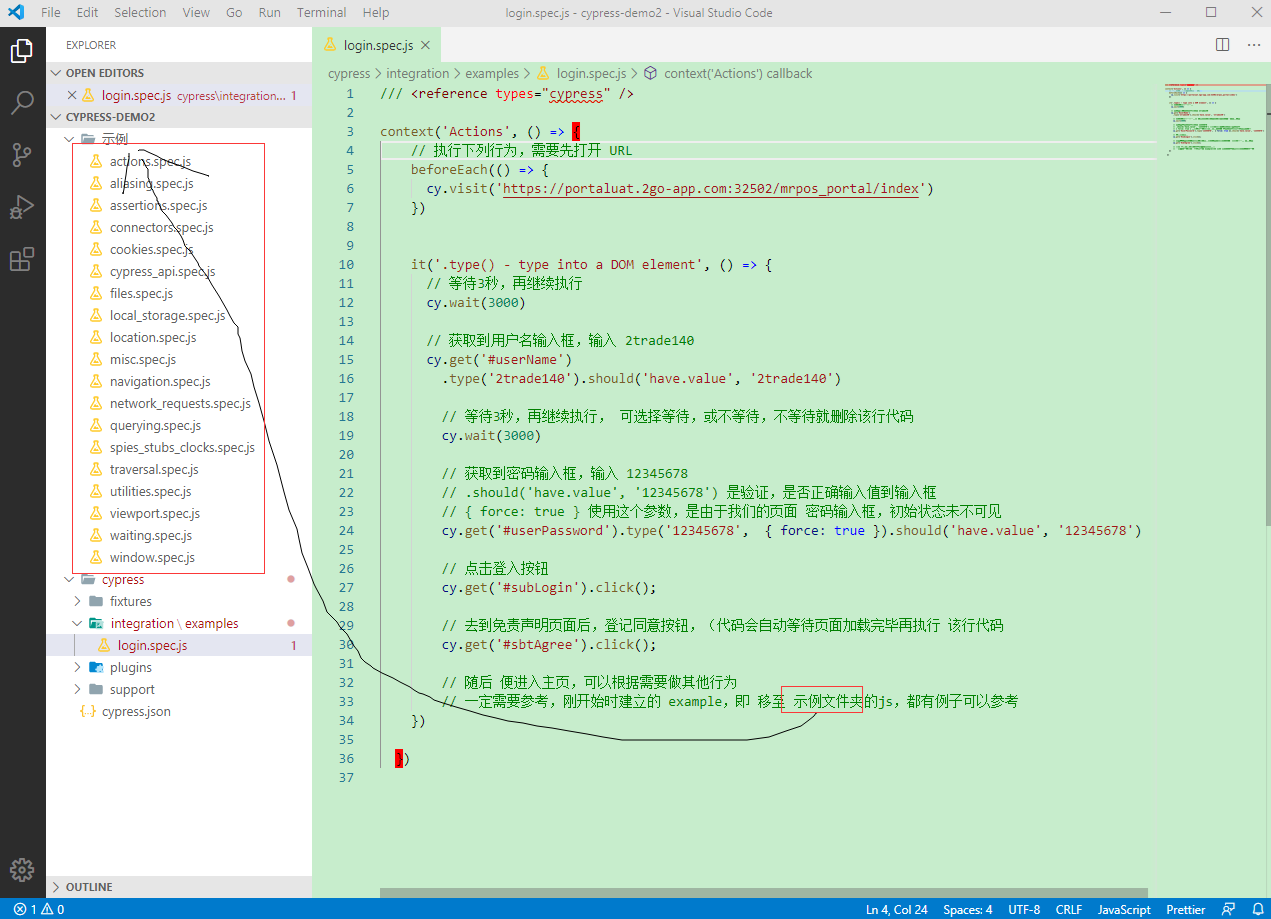The image size is (1271, 919).
Task: Open connectors.spec.js file
Action: tap(161, 227)
